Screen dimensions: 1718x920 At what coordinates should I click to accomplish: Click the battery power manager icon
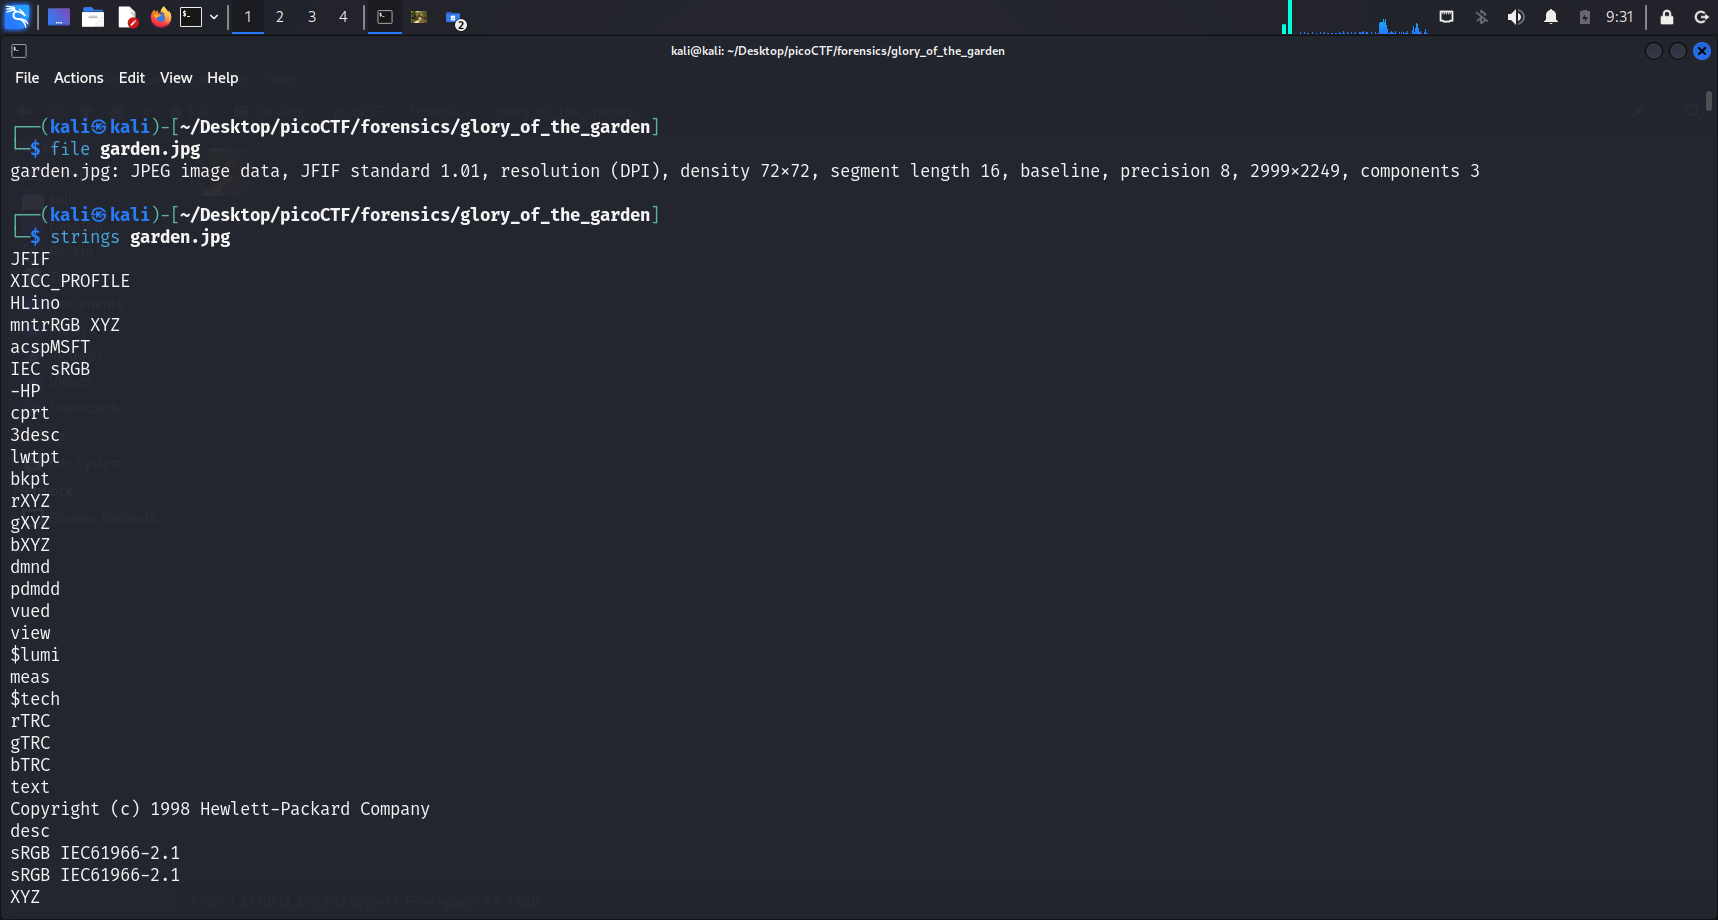coord(1585,17)
